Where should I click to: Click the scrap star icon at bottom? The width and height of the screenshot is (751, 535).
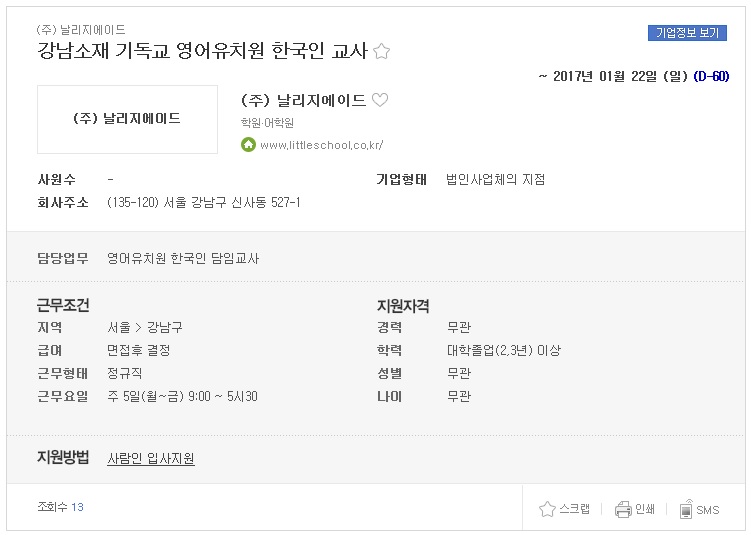tap(546, 509)
